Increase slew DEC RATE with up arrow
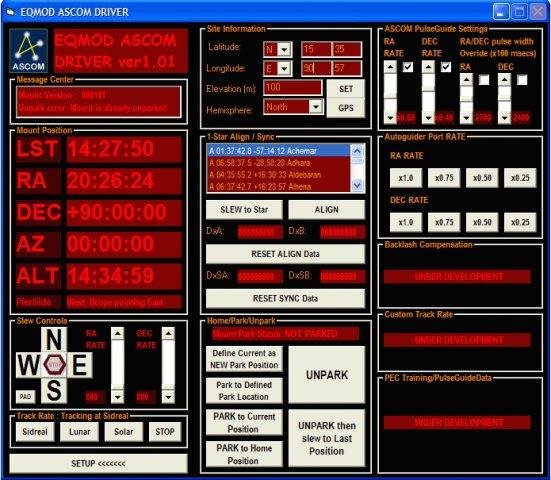The height and width of the screenshot is (480, 551). [168, 333]
